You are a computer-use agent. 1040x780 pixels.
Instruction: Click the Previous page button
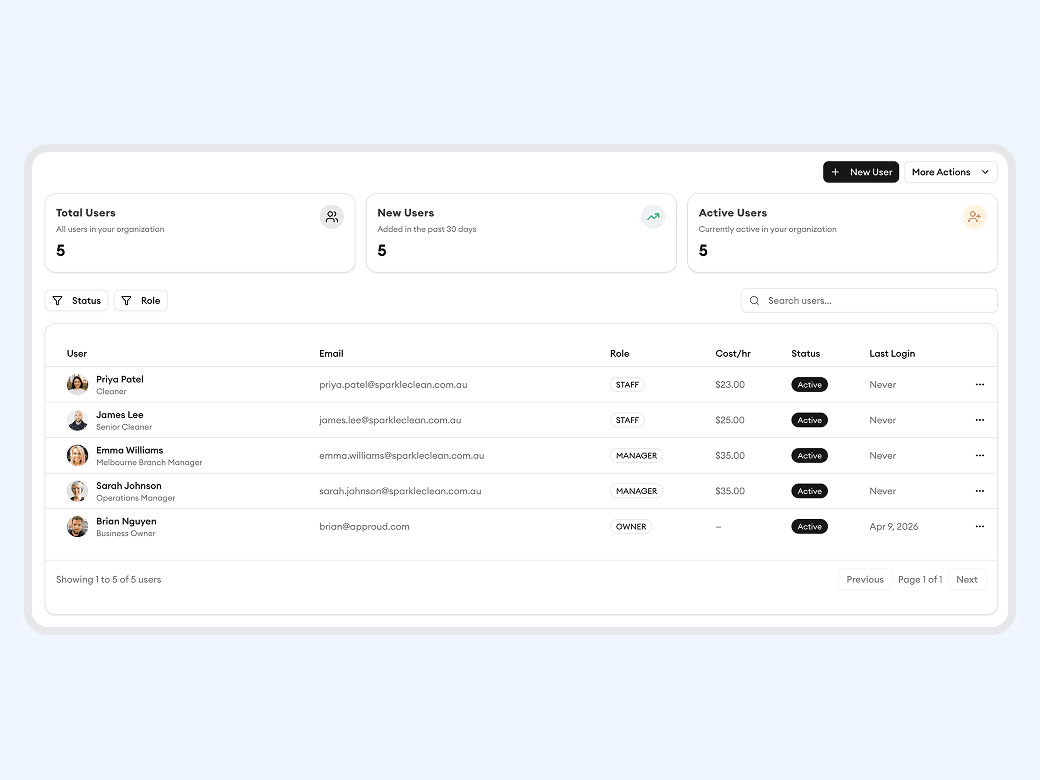[864, 580]
